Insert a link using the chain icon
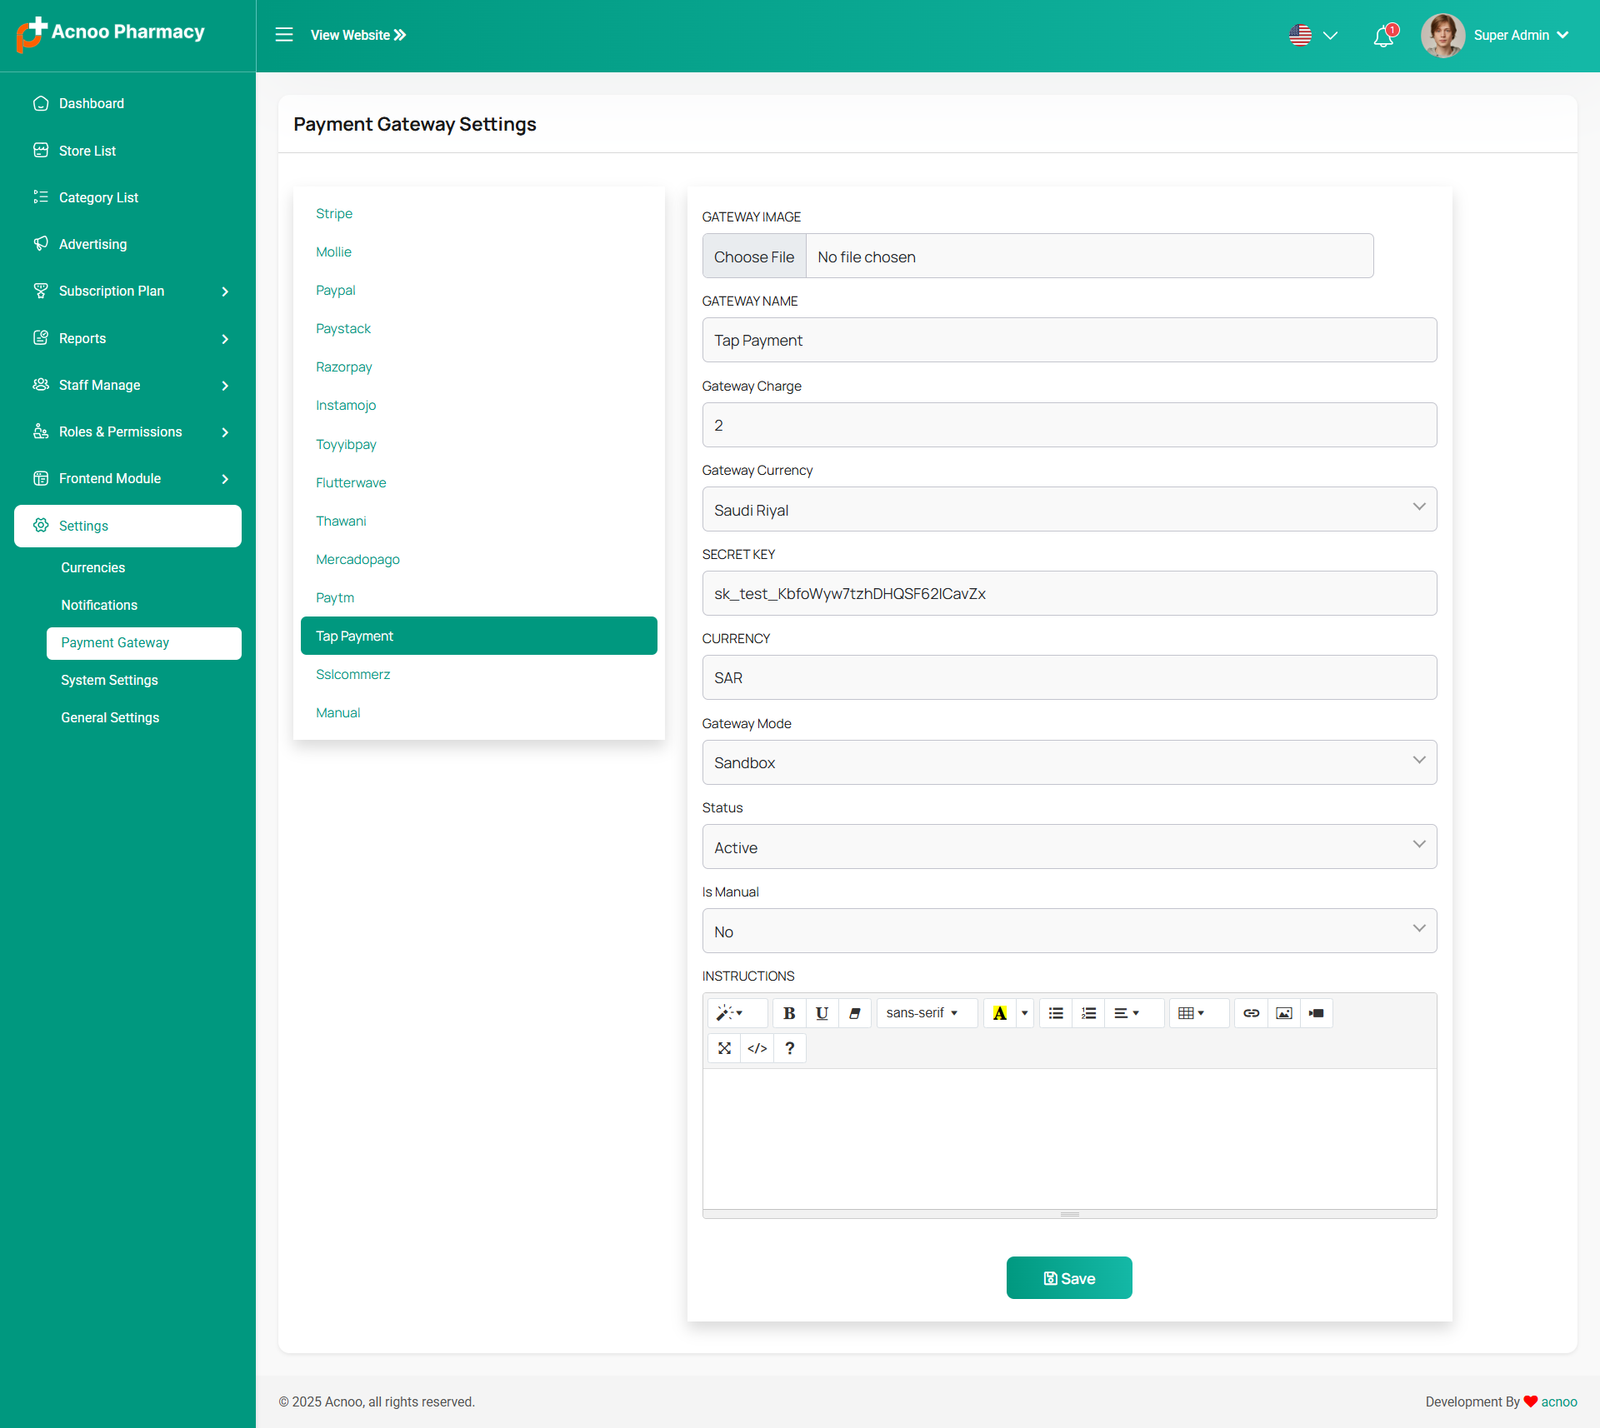The image size is (1600, 1428). [1251, 1013]
